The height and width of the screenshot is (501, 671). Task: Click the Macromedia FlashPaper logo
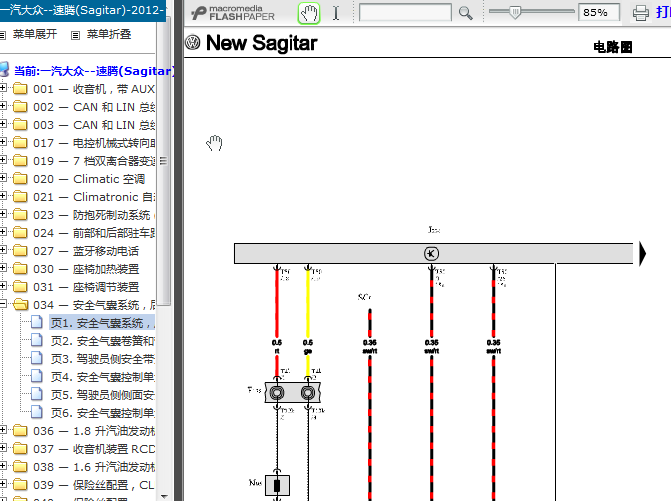(x=233, y=13)
